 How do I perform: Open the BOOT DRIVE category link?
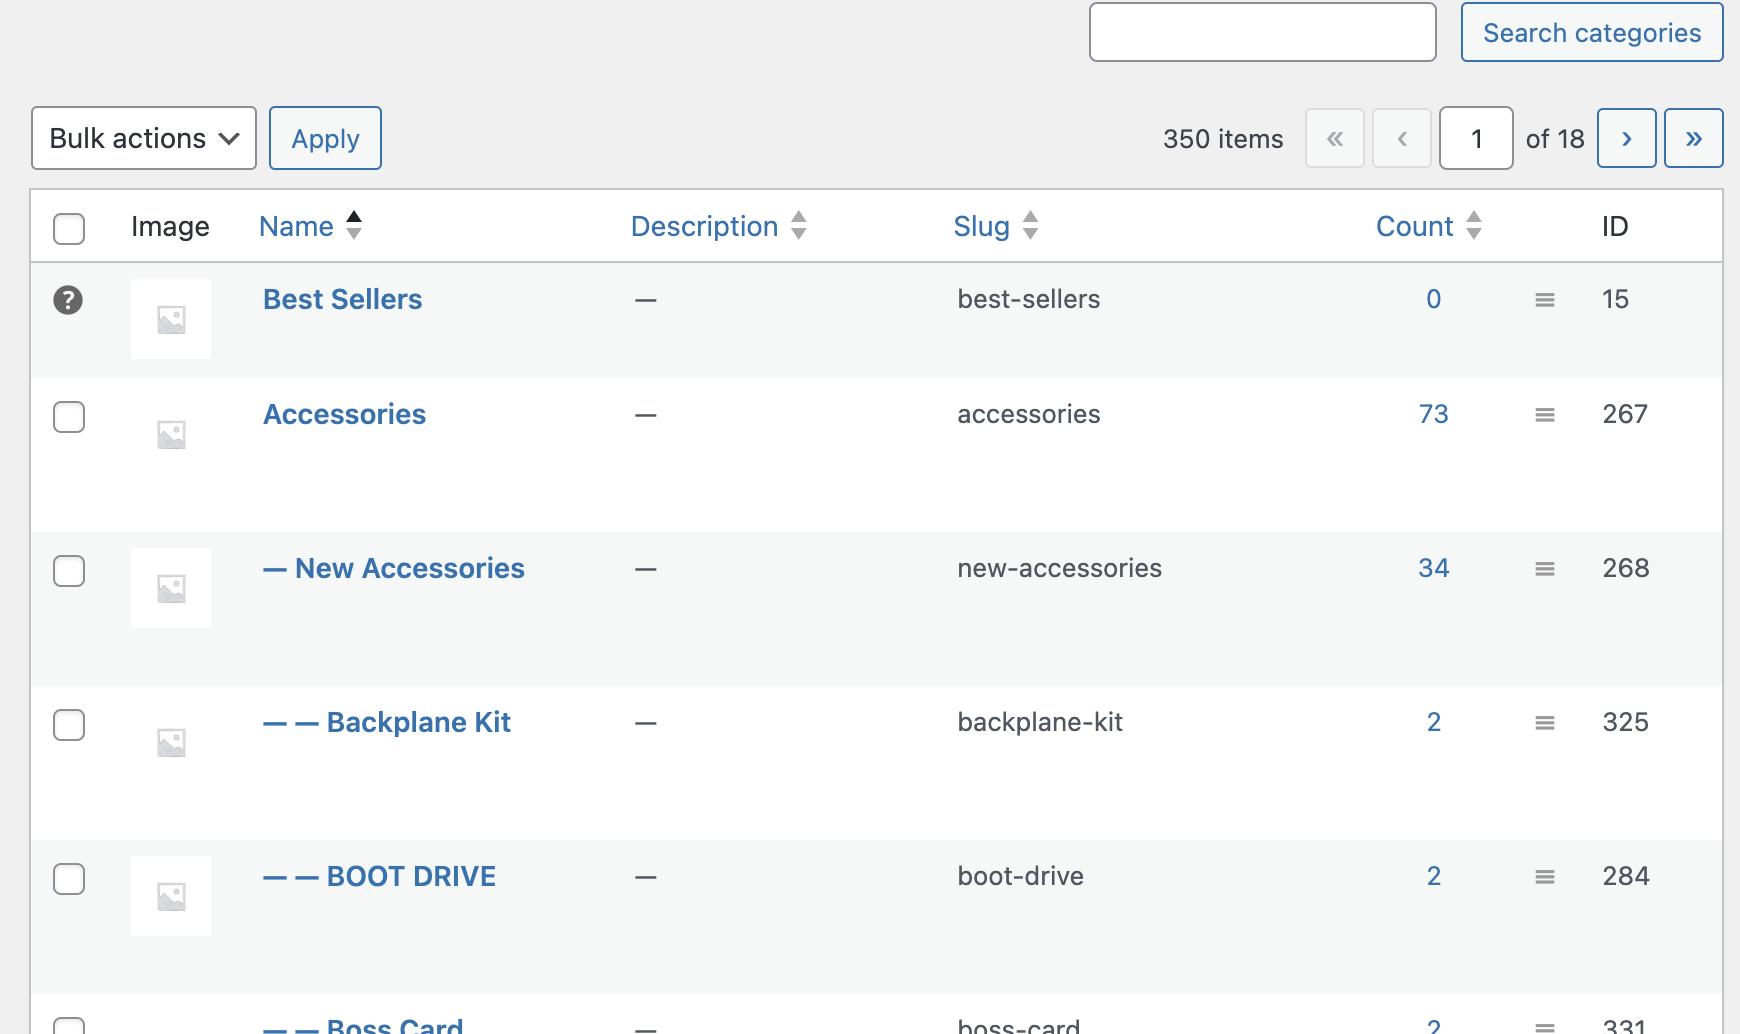(x=380, y=876)
